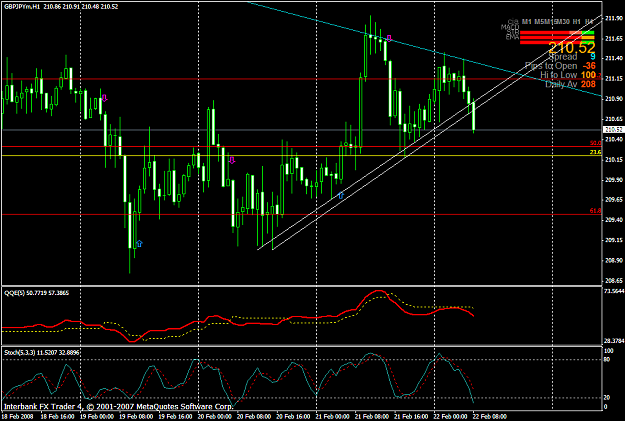Screen dimensions: 625x421
Task: Click the cyan spread value 9
Action: 593,57
